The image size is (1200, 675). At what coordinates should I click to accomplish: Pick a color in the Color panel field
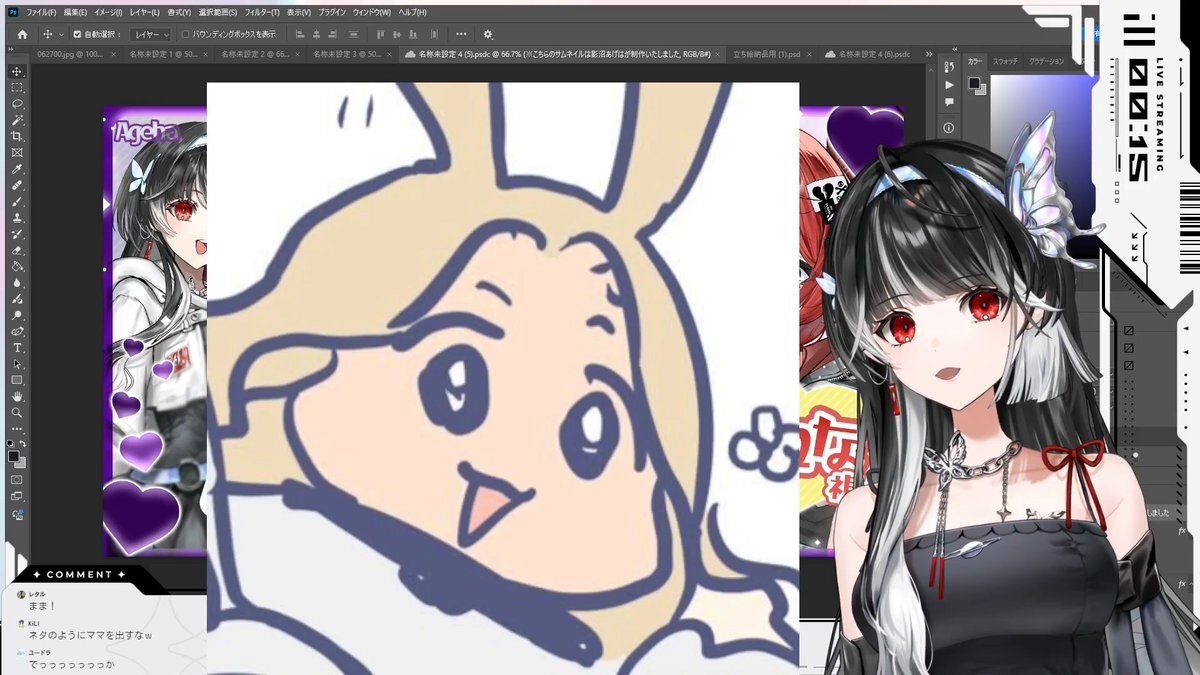[1040, 110]
